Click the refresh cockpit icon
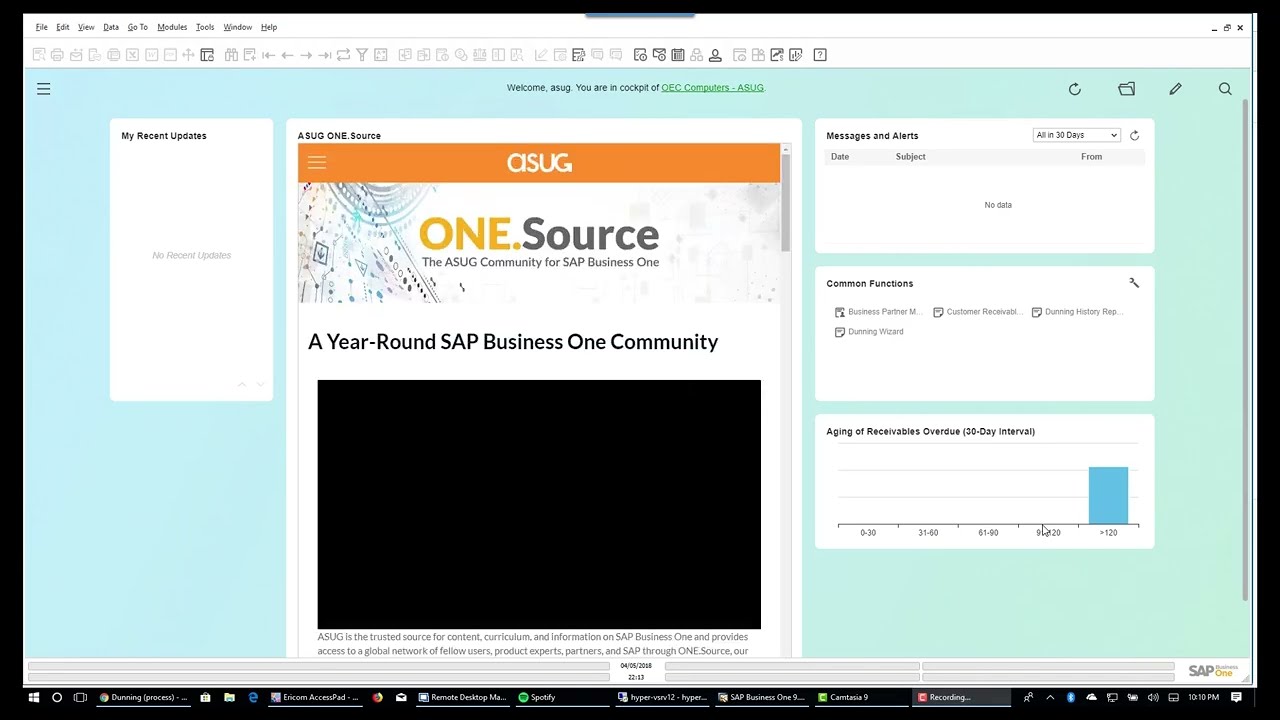This screenshot has height=720, width=1280. [x=1075, y=89]
